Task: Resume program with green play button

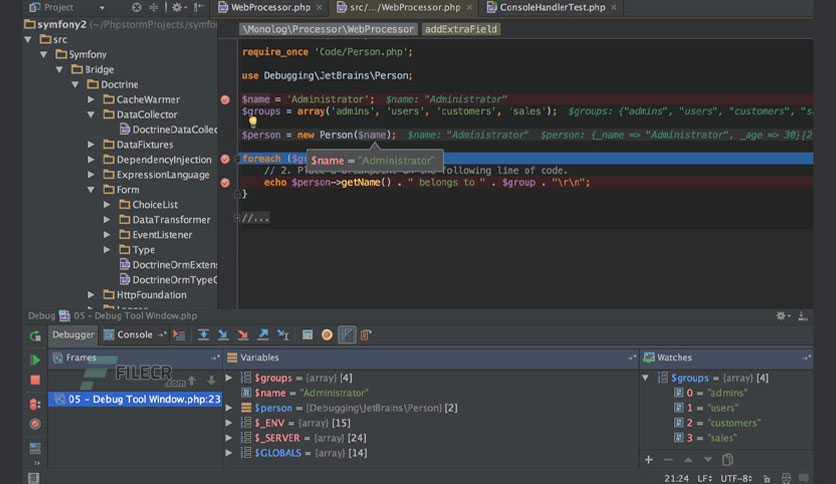Action: [x=35, y=360]
